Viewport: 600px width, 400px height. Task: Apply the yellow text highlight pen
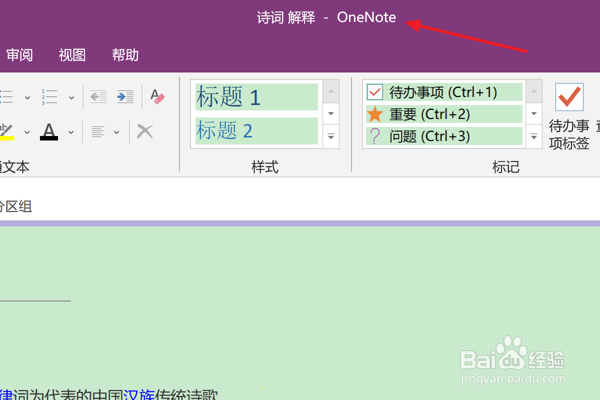coord(7,132)
